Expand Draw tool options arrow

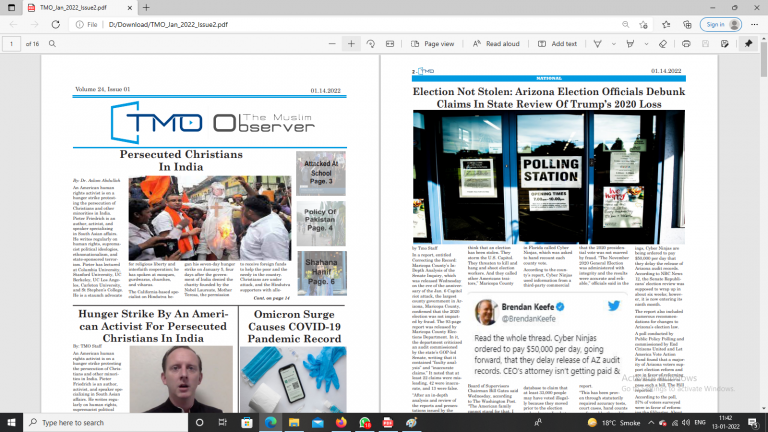(614, 44)
